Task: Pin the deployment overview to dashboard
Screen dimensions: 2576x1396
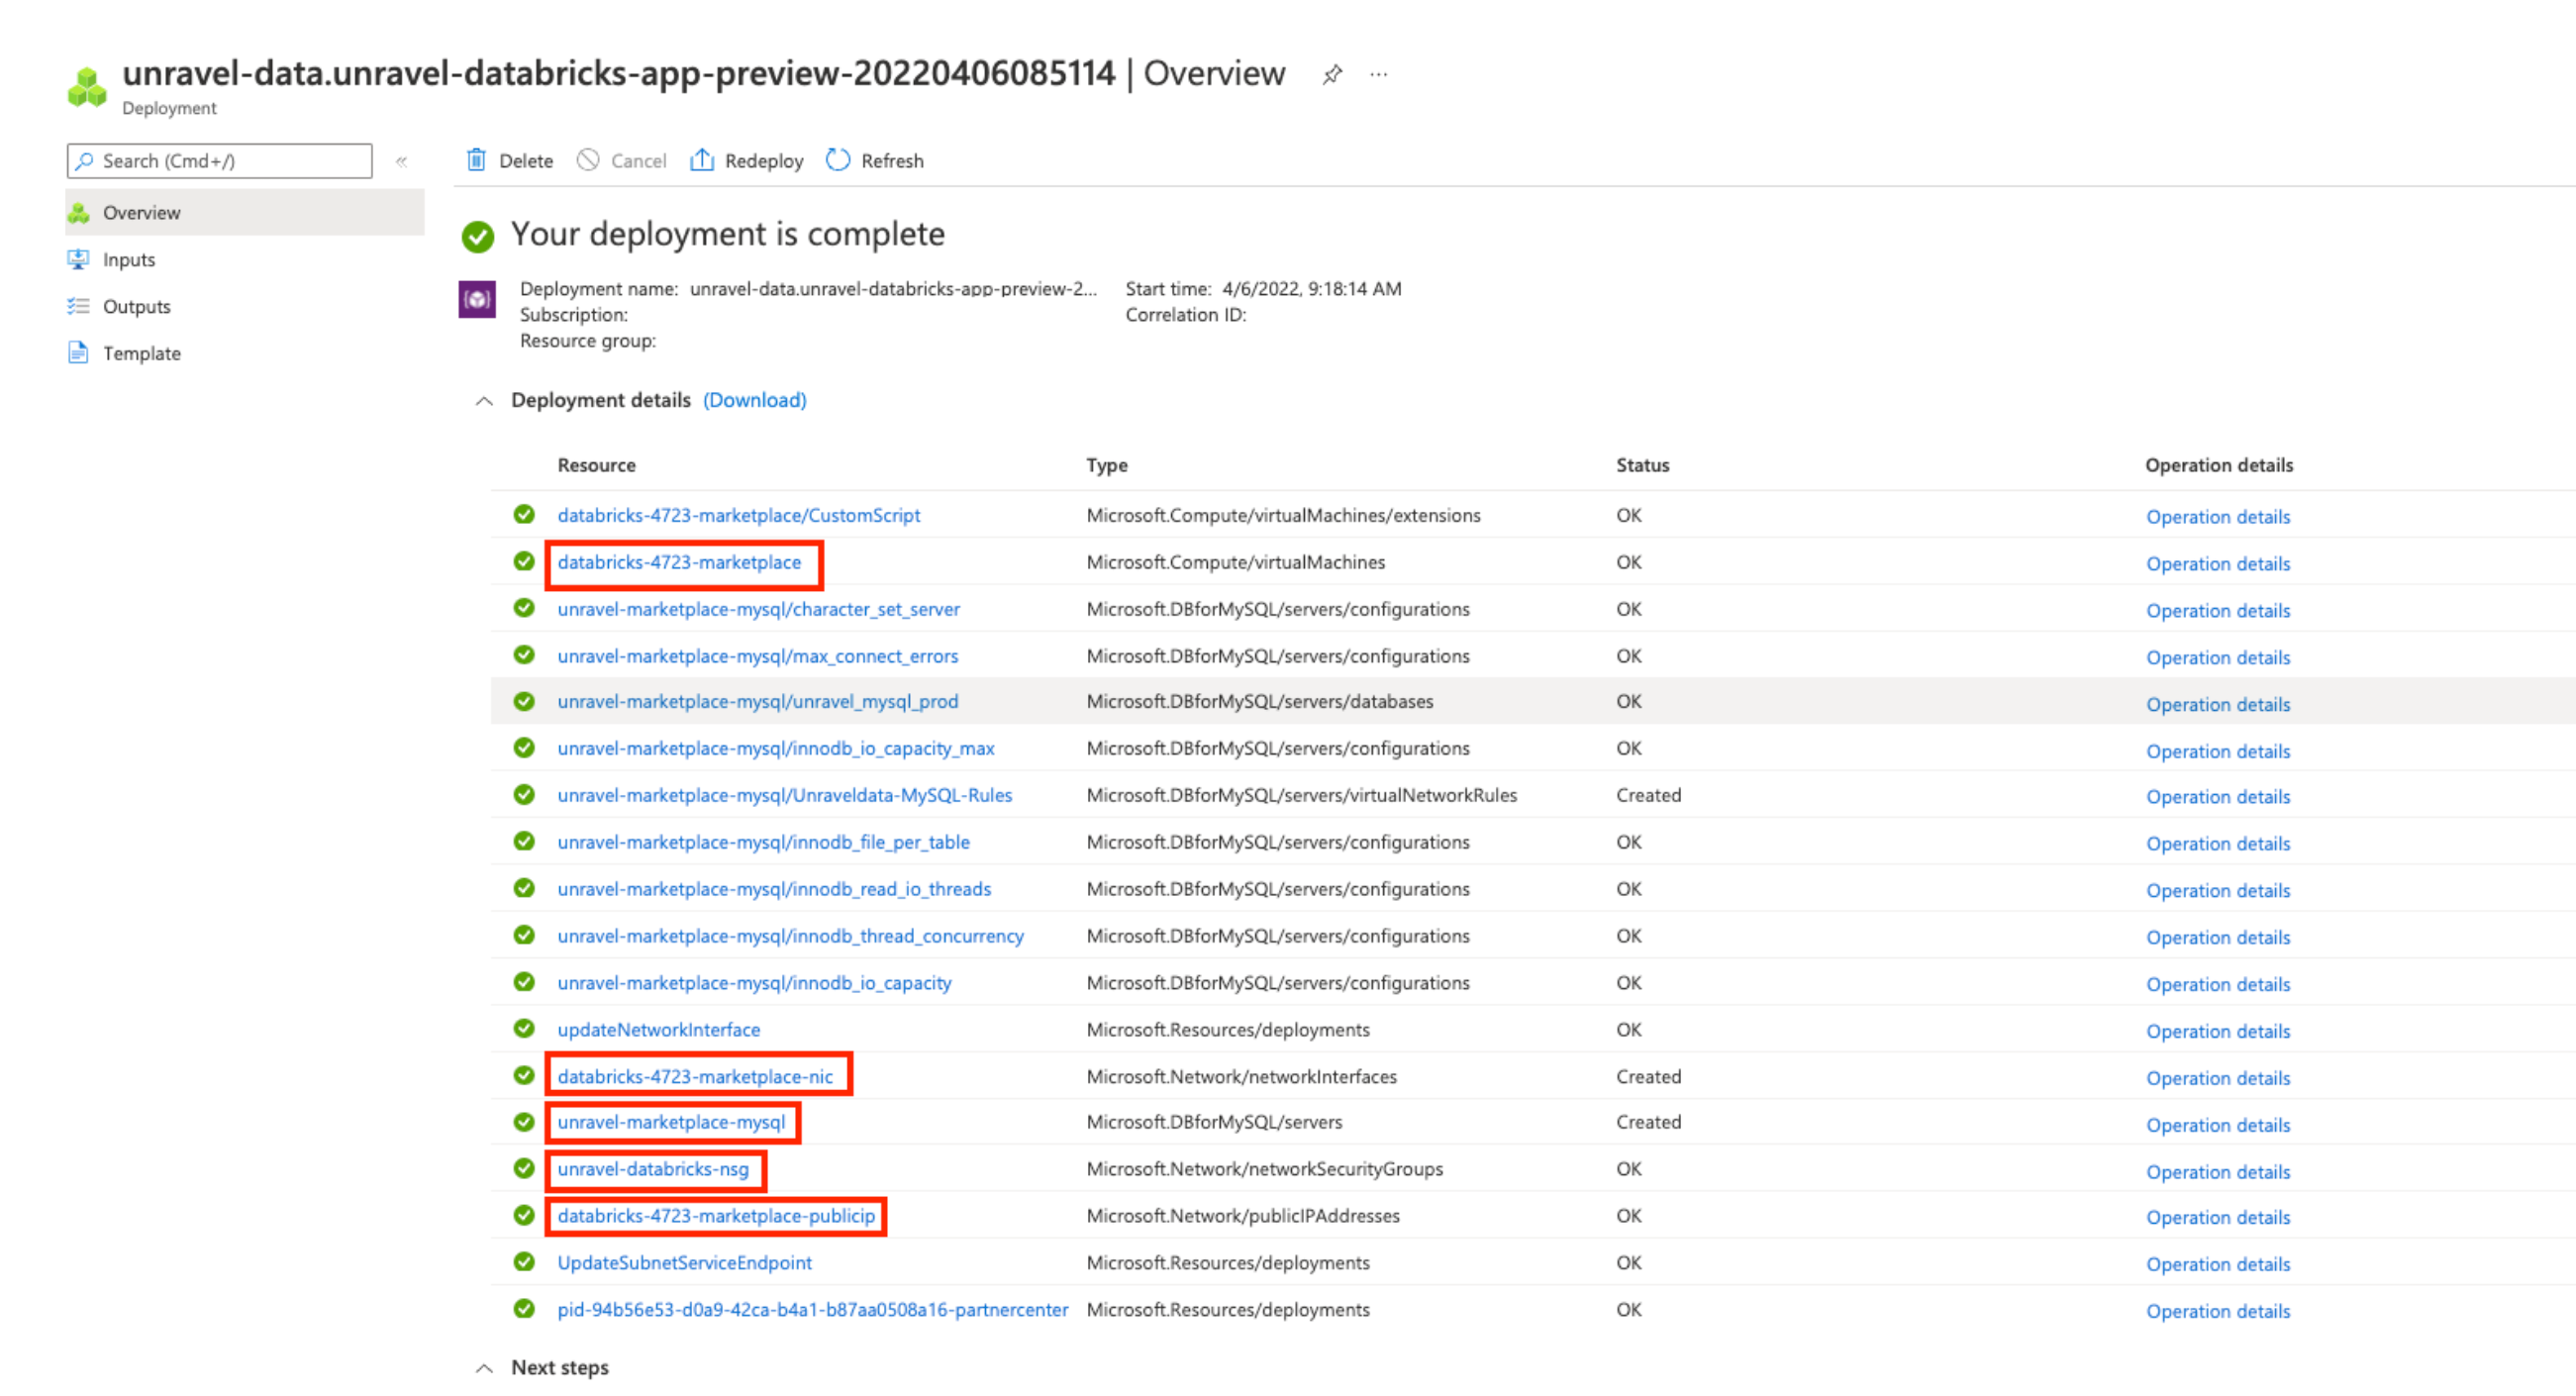Action: pyautogui.click(x=1331, y=75)
